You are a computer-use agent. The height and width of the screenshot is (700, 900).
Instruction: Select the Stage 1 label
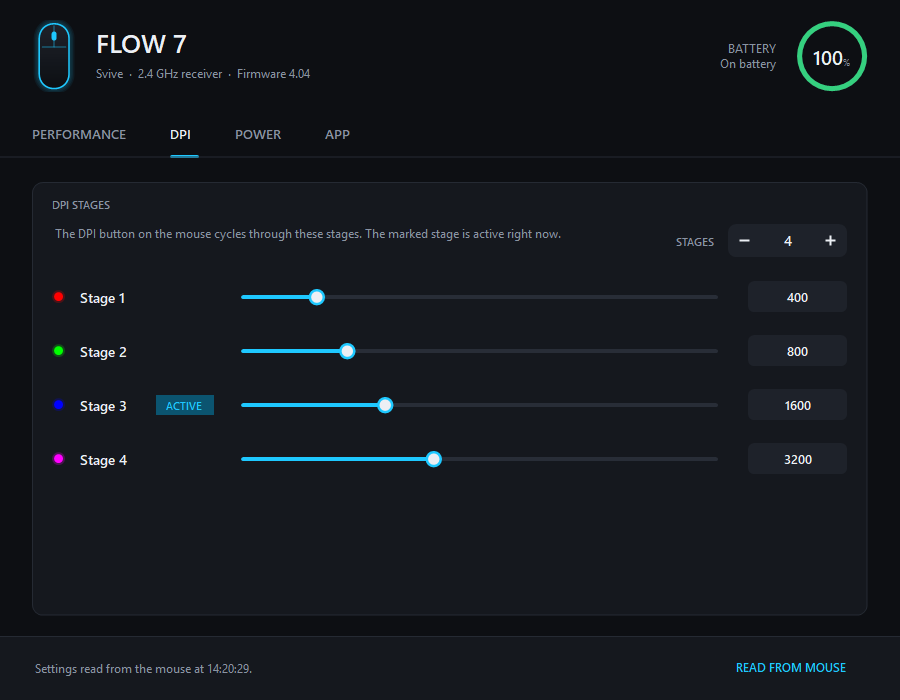coord(102,298)
